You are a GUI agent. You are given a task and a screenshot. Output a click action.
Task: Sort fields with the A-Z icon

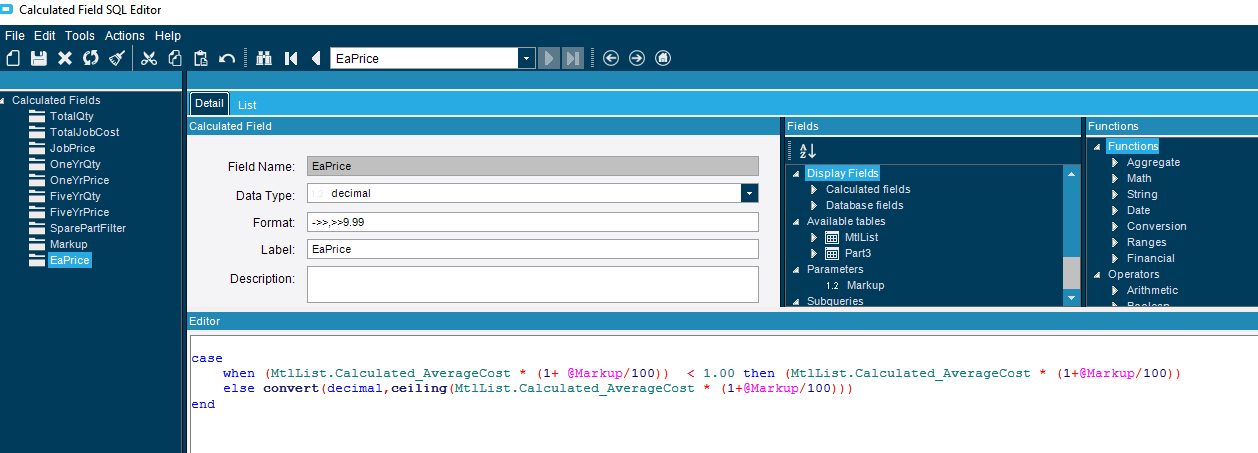click(x=807, y=150)
